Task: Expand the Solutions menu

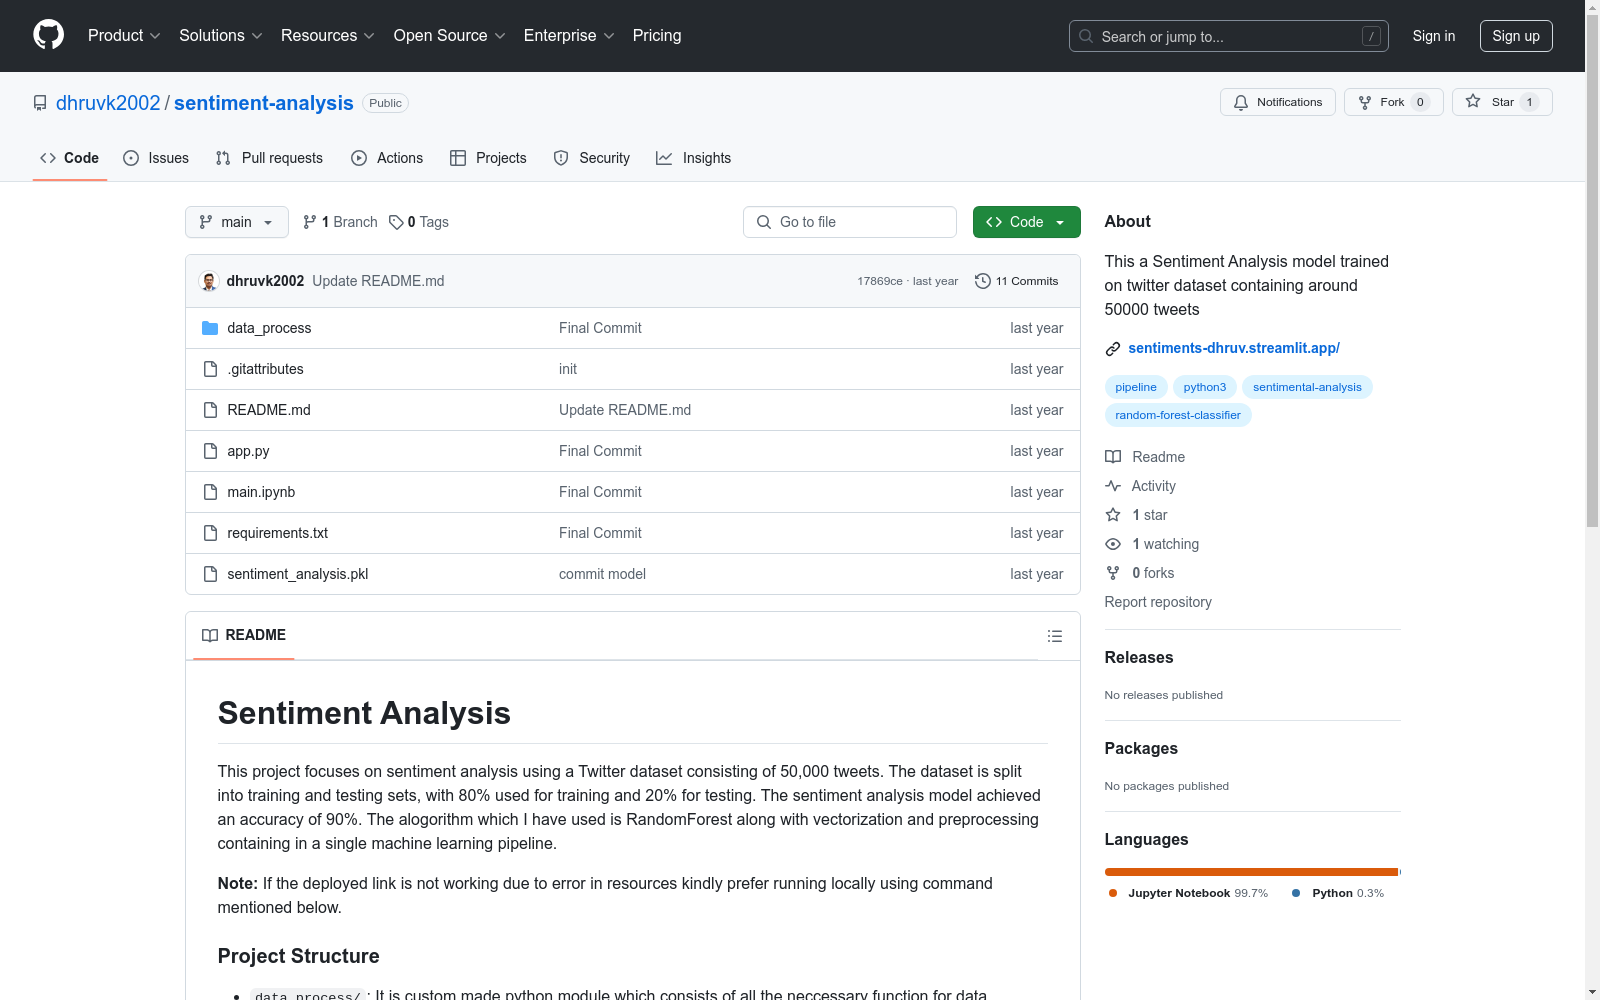Action: tap(220, 36)
